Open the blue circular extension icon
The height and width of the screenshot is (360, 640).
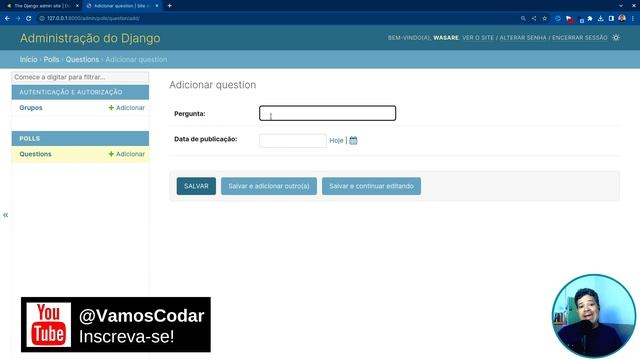tap(558, 18)
